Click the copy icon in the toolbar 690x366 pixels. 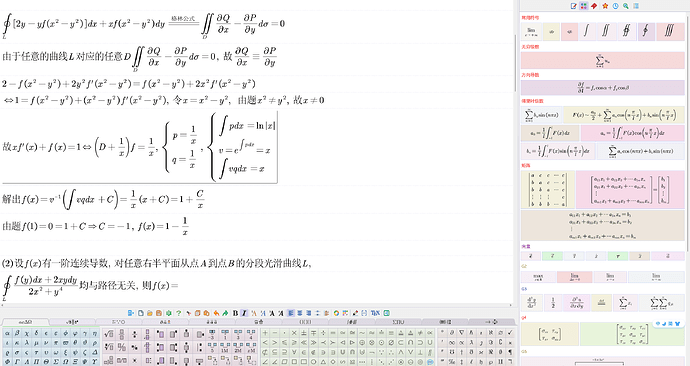[x=198, y=313]
